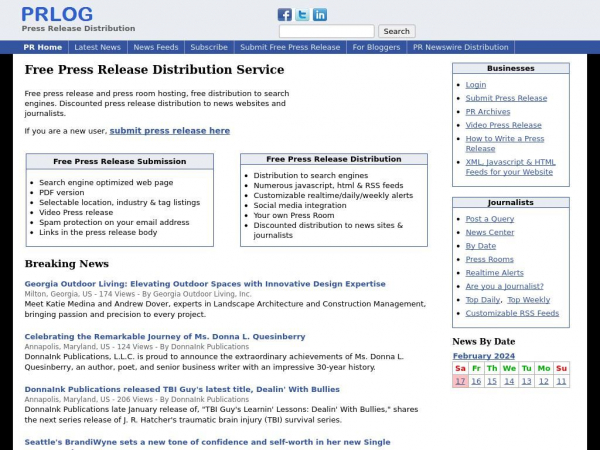600x450 pixels.
Task: Click 'Video Press release' bullet in Submission box
Action: (x=76, y=212)
